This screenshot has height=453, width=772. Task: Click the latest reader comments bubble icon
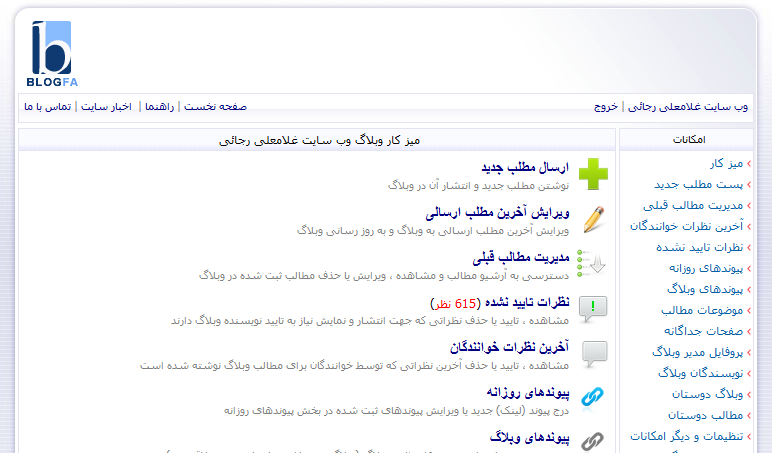[593, 353]
